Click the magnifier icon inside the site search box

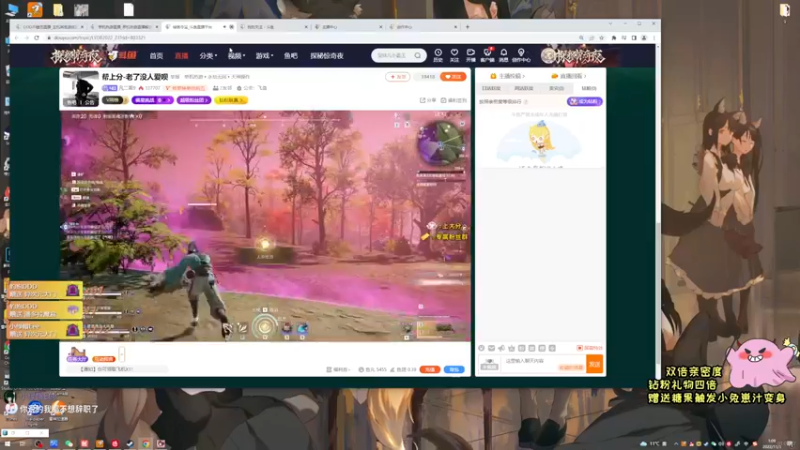[x=417, y=56]
